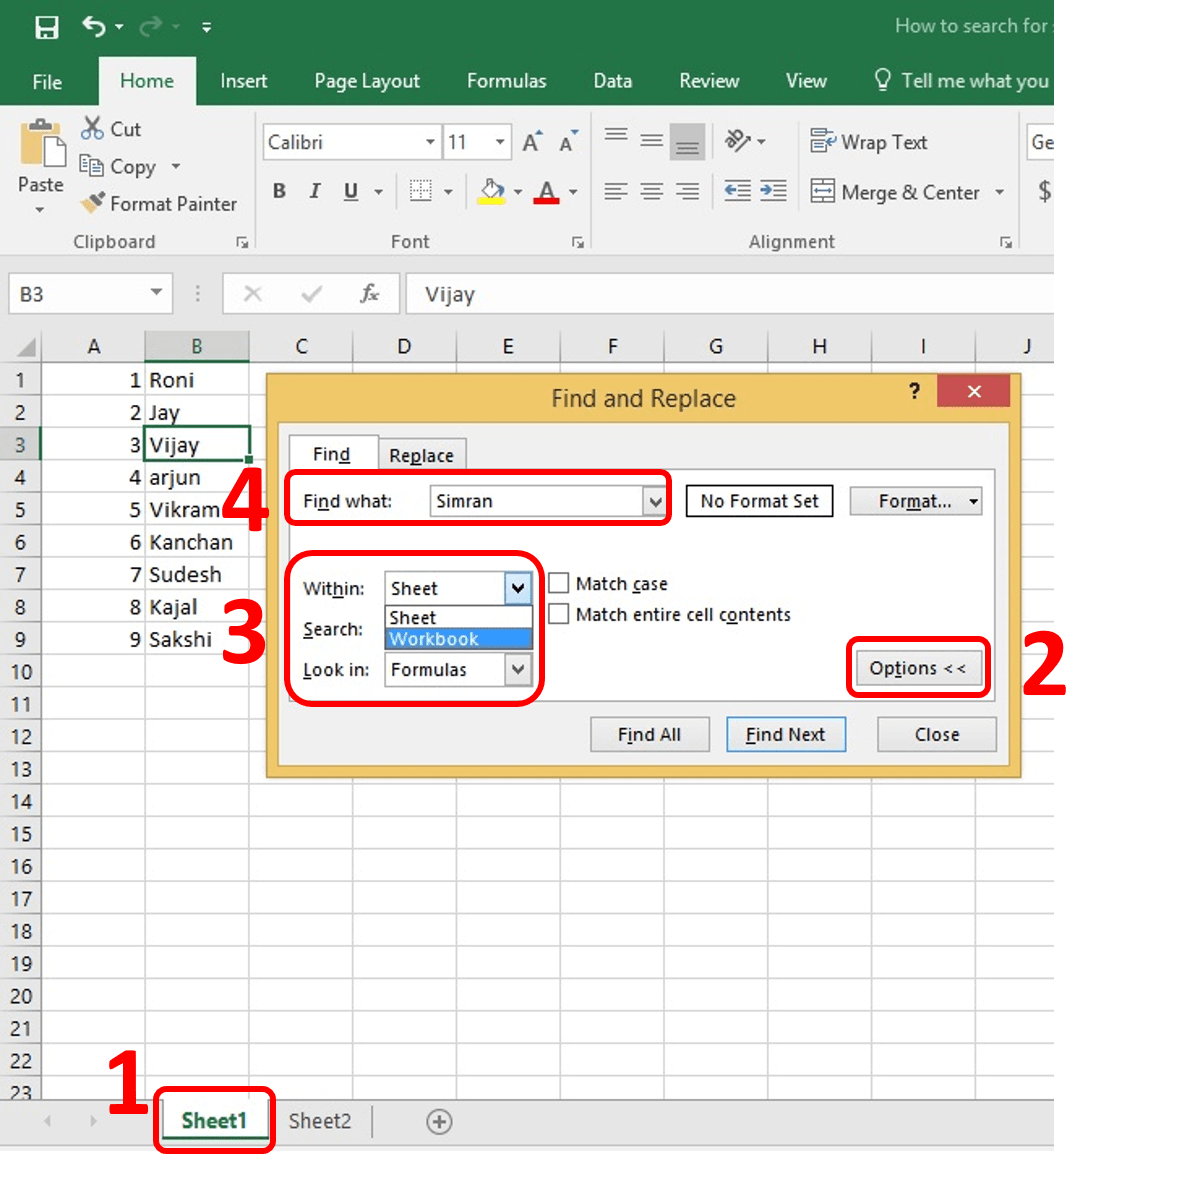Click the Borders icon
Viewport: 1180px width, 1200px height.
tap(421, 191)
